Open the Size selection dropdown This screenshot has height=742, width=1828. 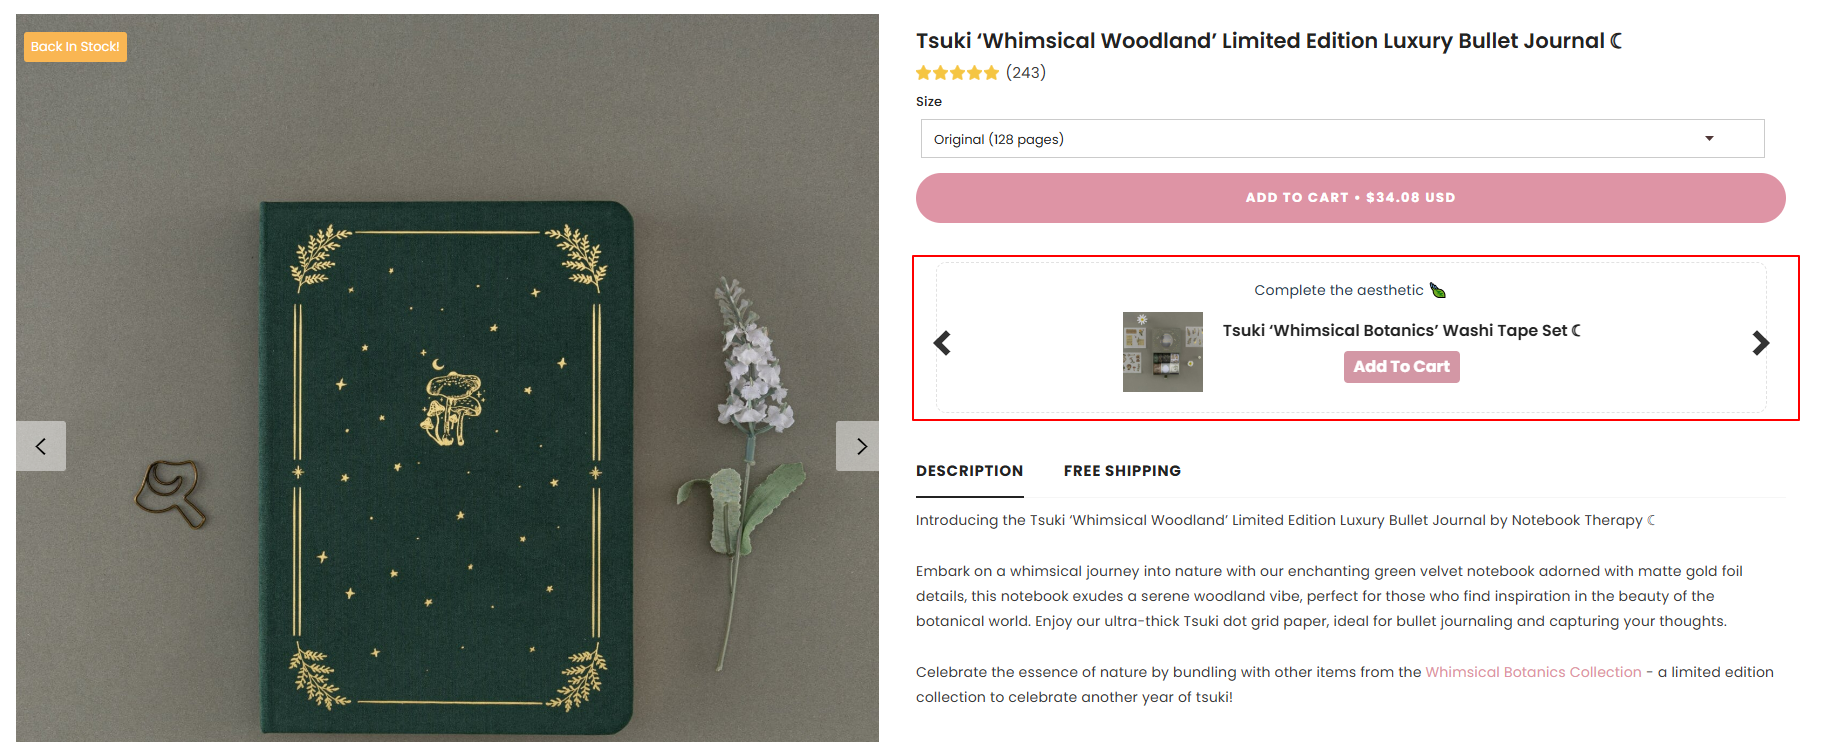[1341, 138]
